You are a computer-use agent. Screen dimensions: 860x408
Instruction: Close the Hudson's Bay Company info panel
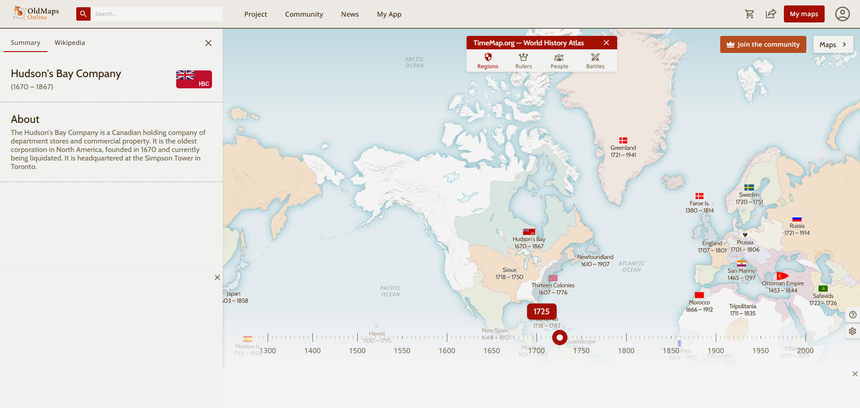click(208, 43)
